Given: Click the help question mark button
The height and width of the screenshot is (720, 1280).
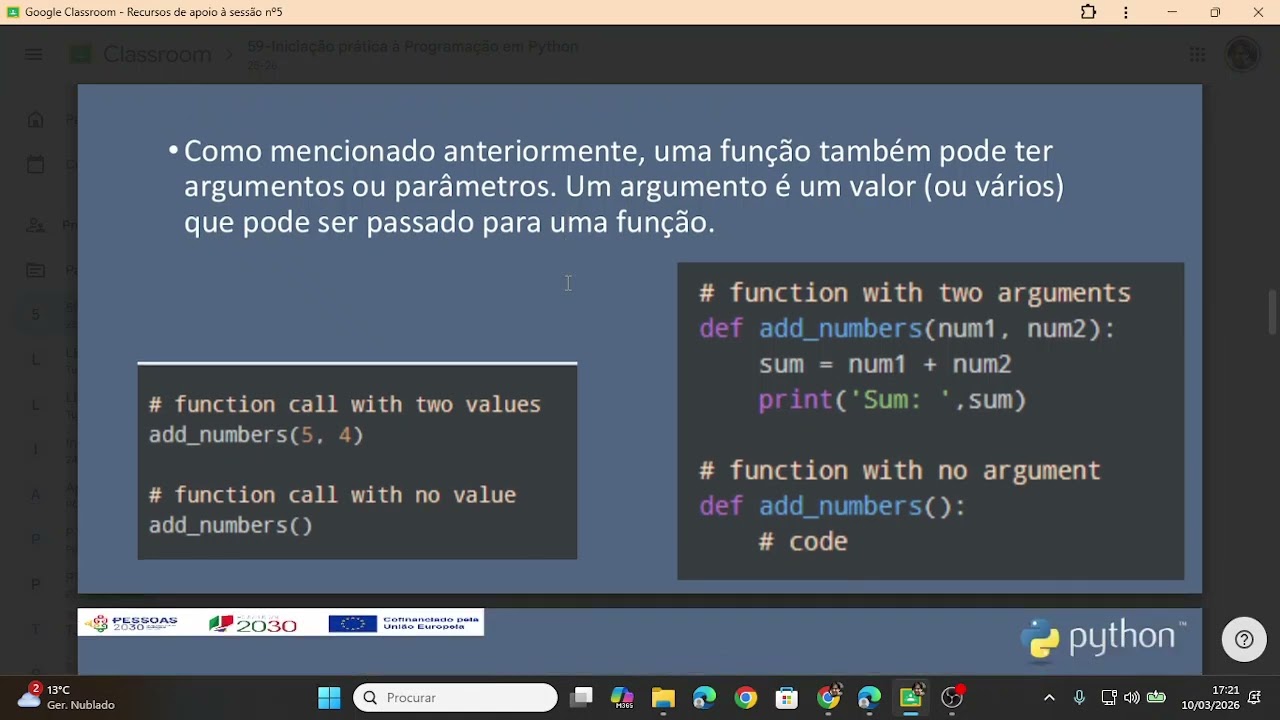Looking at the screenshot, I should (1244, 640).
